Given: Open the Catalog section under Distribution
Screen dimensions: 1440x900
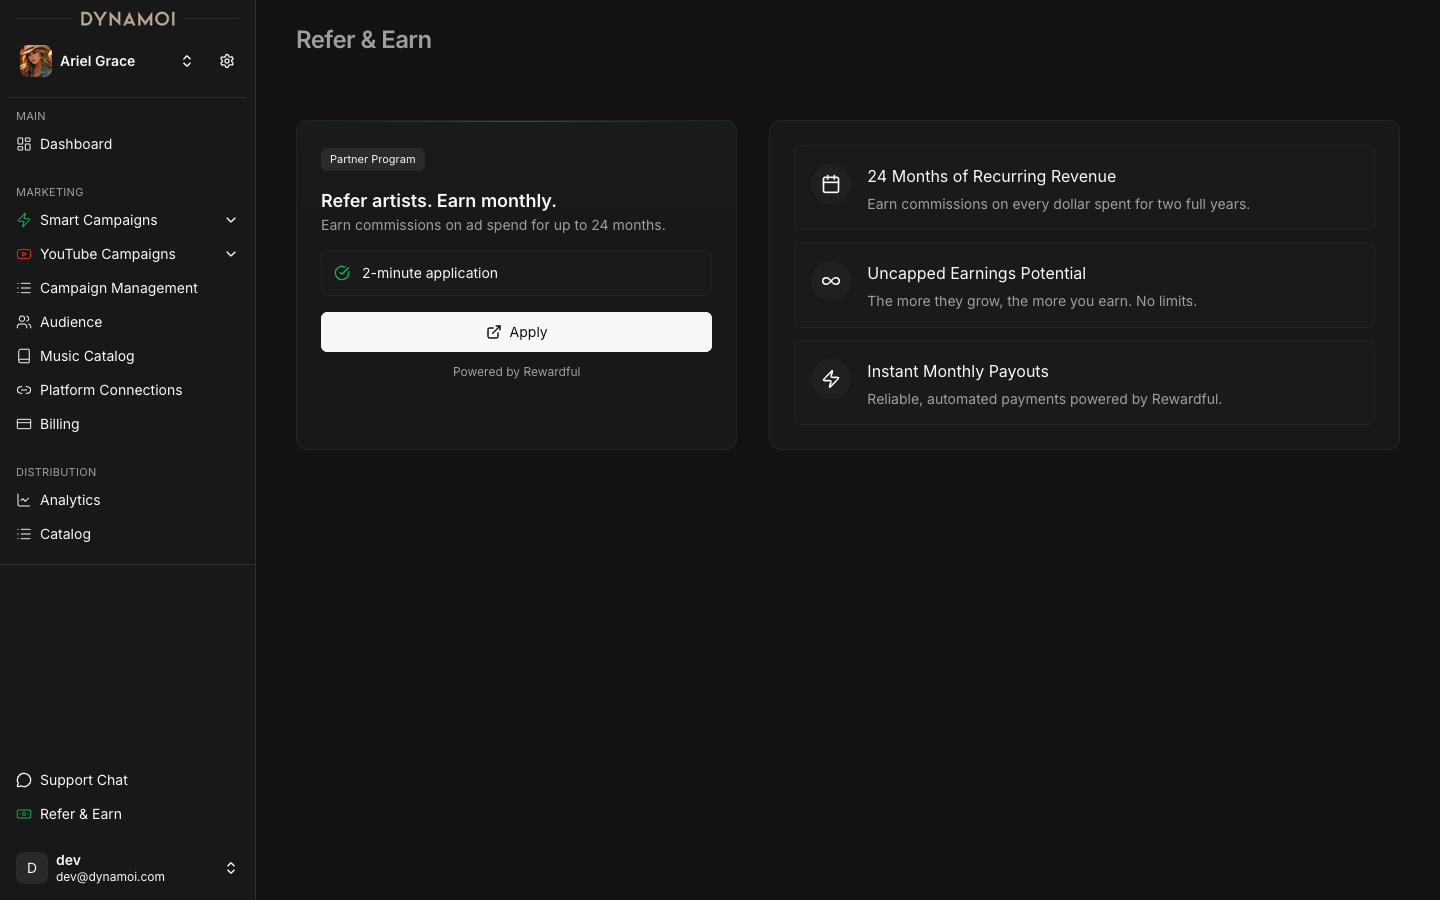Looking at the screenshot, I should click(x=65, y=534).
